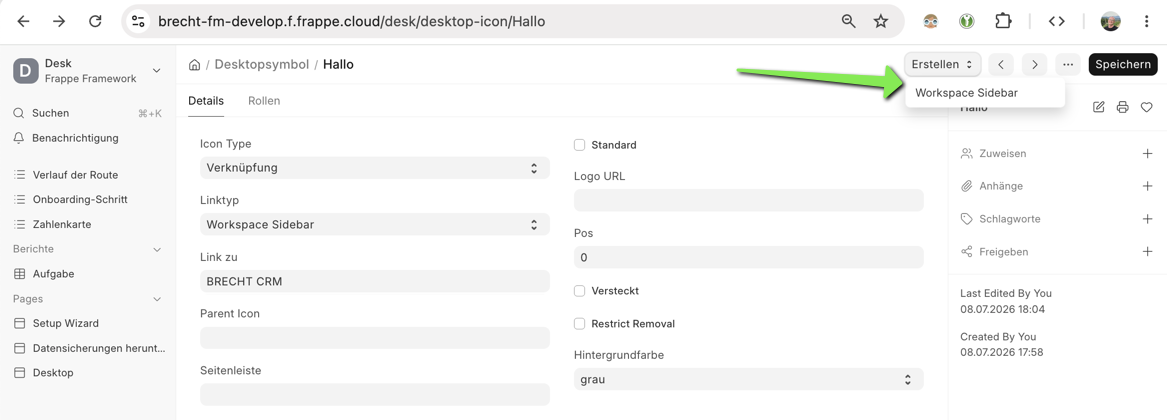This screenshot has height=420, width=1167.
Task: Like document with heart icon
Action: click(1146, 107)
